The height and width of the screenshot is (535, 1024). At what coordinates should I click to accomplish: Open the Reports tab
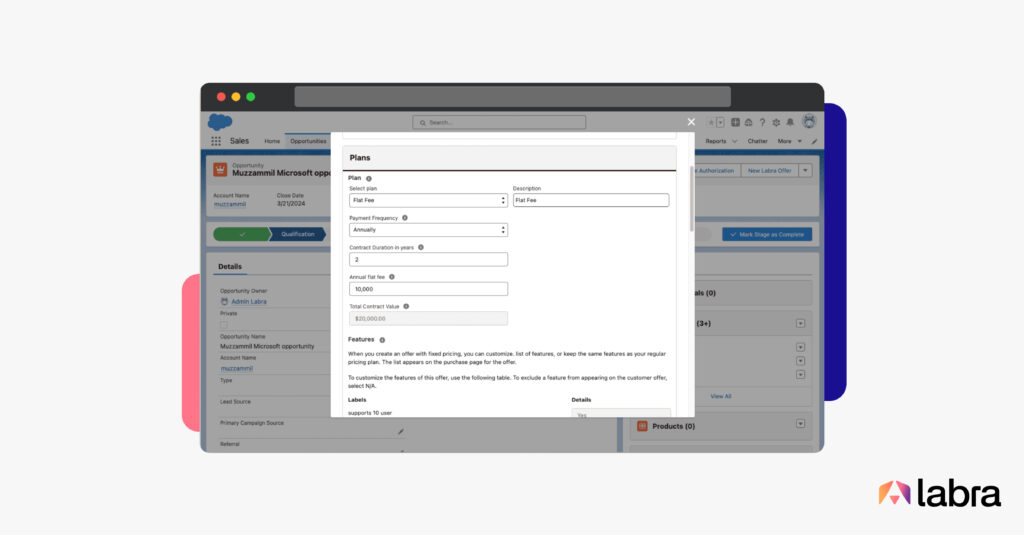tap(716, 141)
